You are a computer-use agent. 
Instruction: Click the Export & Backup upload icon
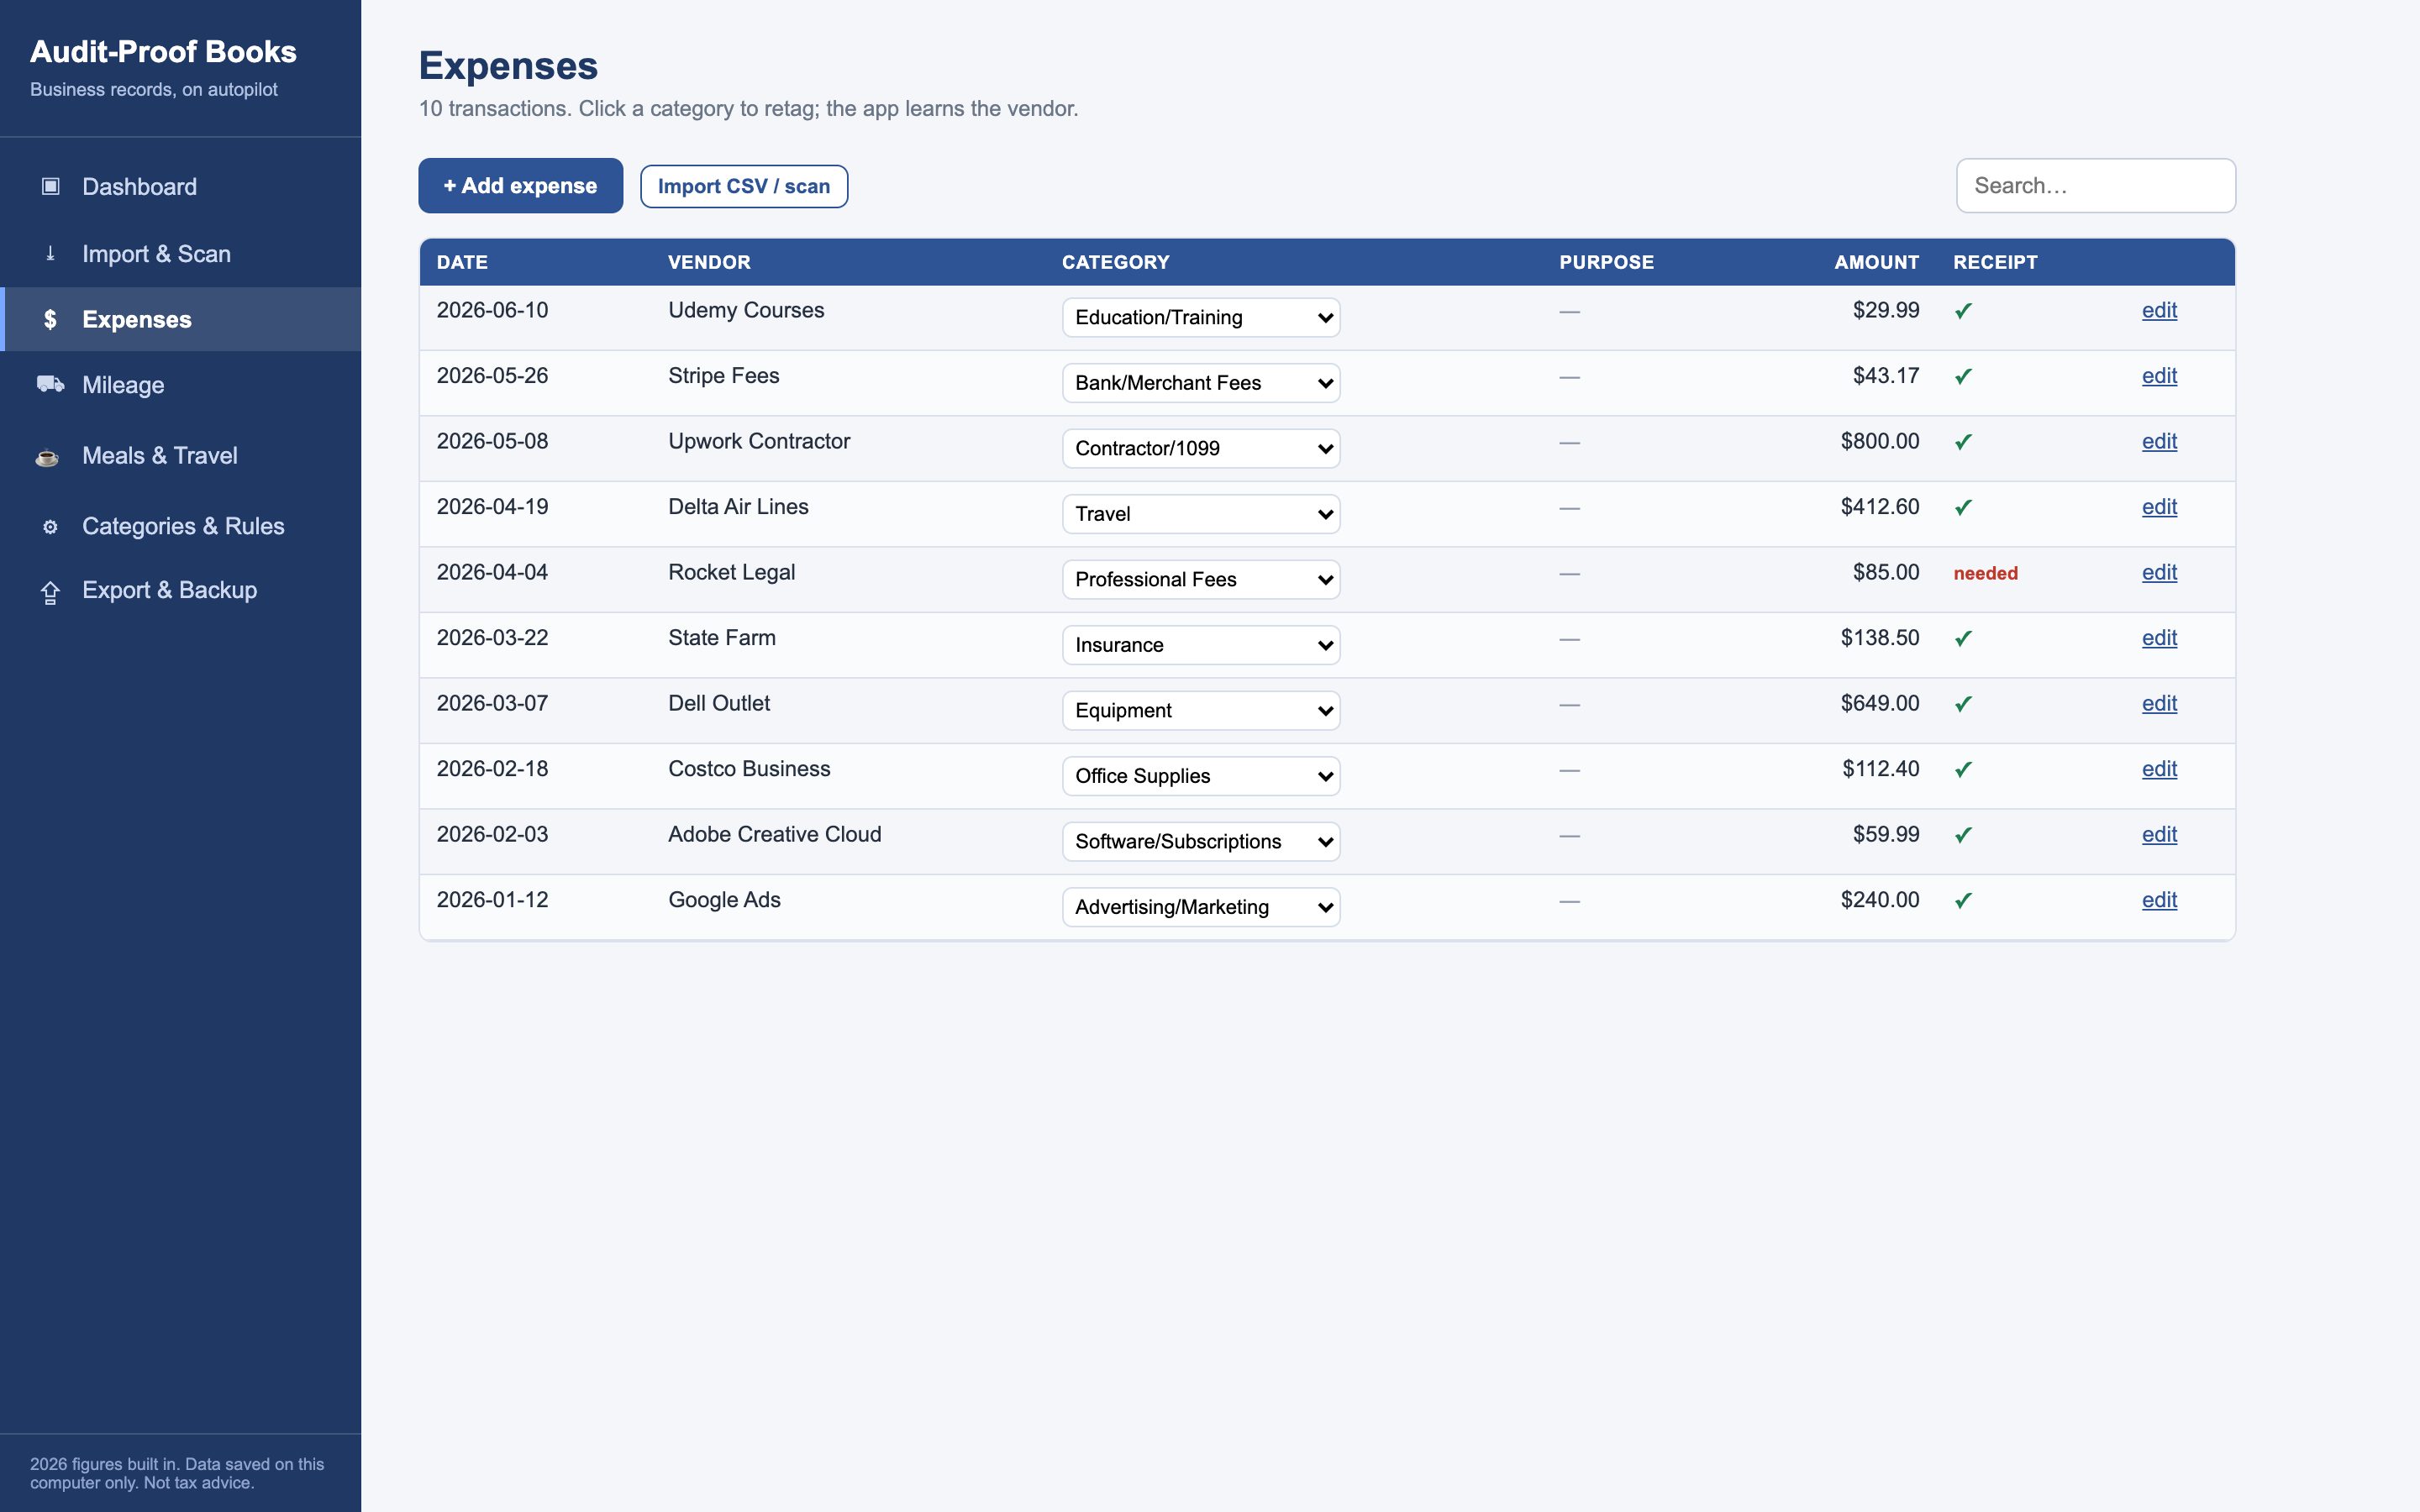coord(50,592)
